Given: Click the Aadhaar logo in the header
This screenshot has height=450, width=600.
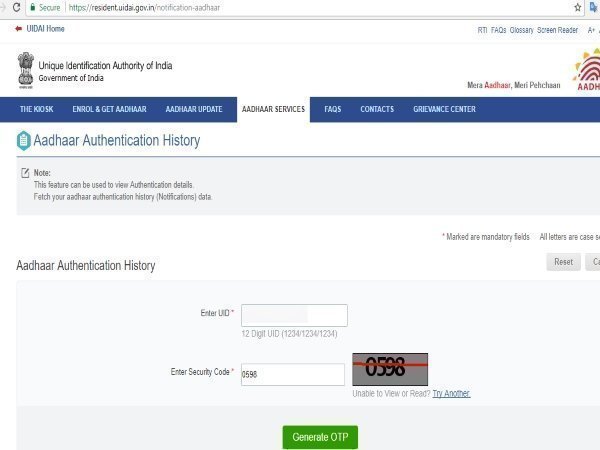Looking at the screenshot, I should coord(587,70).
